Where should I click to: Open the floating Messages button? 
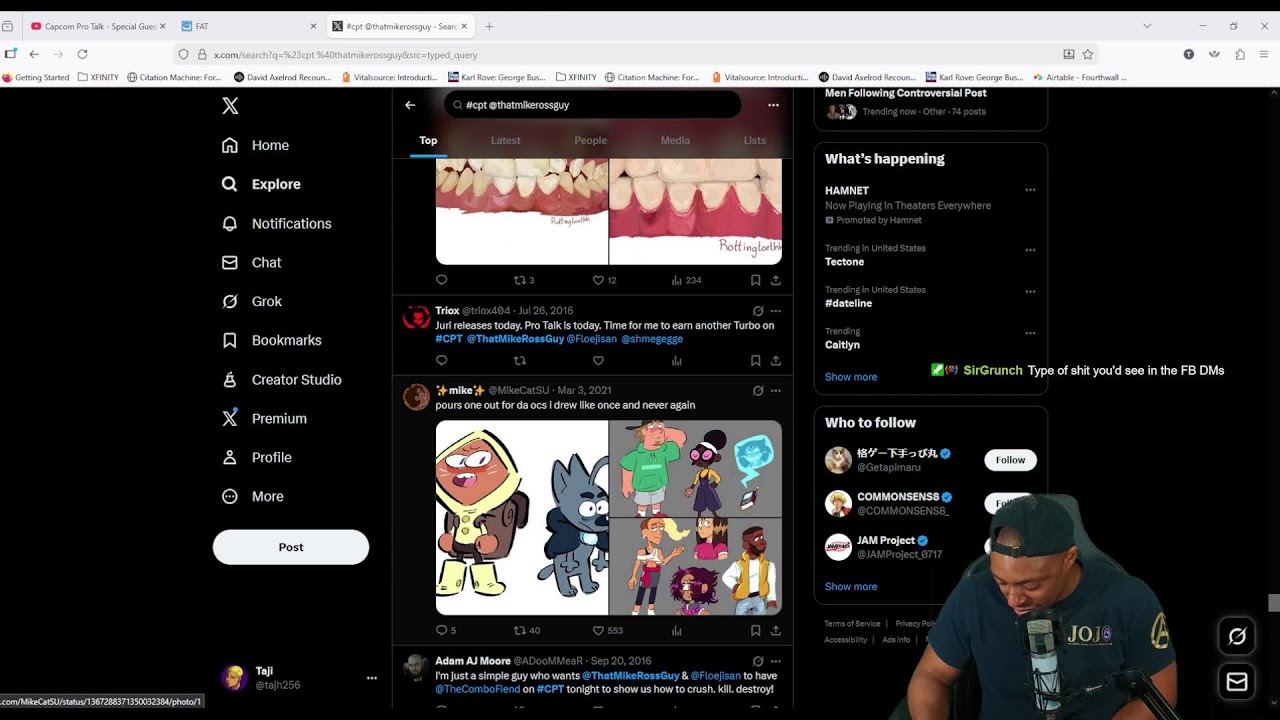click(x=1237, y=682)
